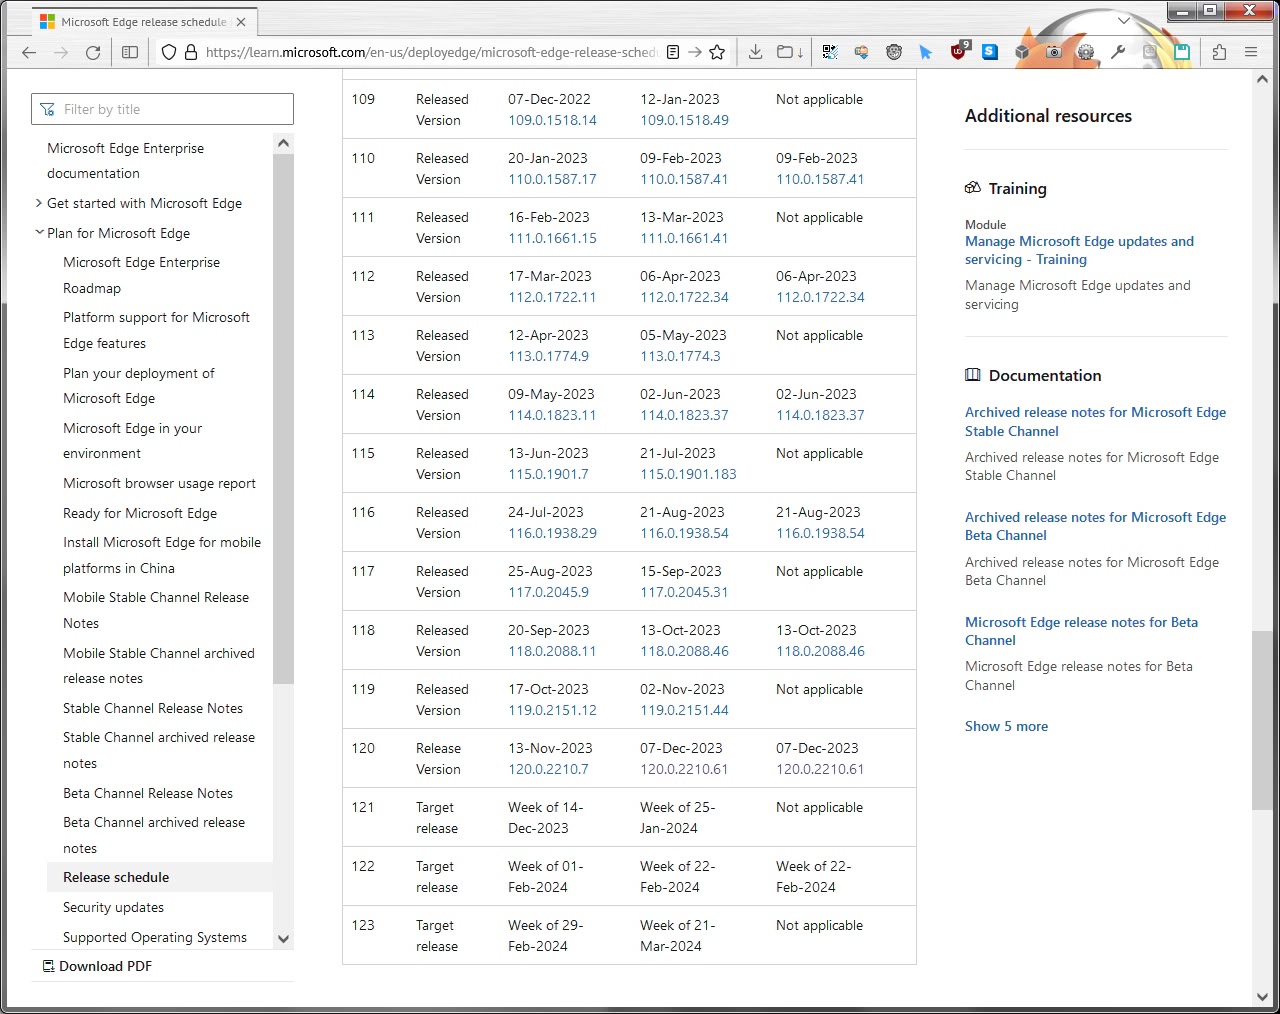This screenshot has height=1014, width=1280.
Task: Open Ready for Microsoft Edge
Action: [x=140, y=513]
